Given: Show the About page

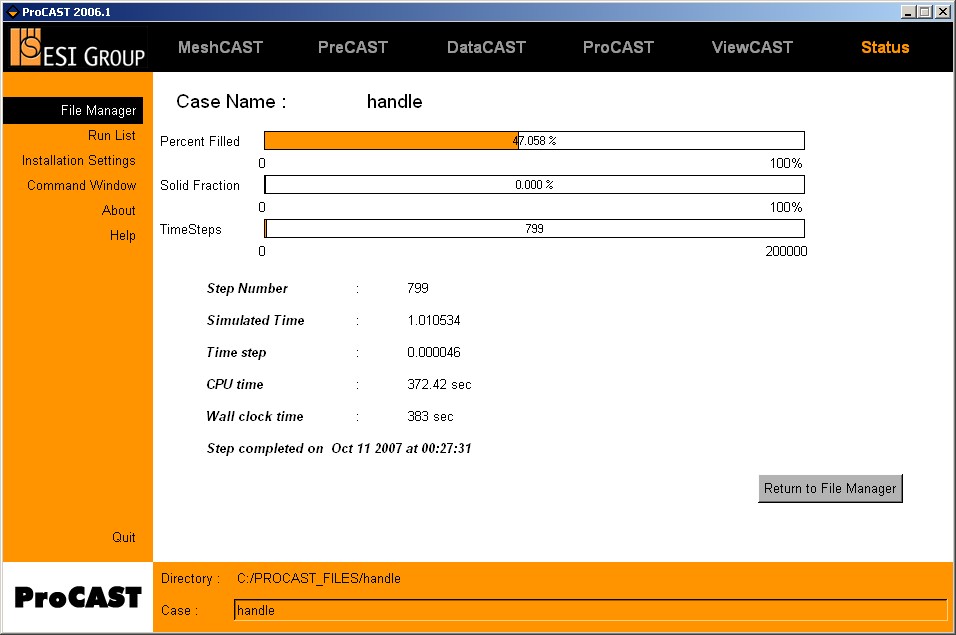Looking at the screenshot, I should (118, 210).
